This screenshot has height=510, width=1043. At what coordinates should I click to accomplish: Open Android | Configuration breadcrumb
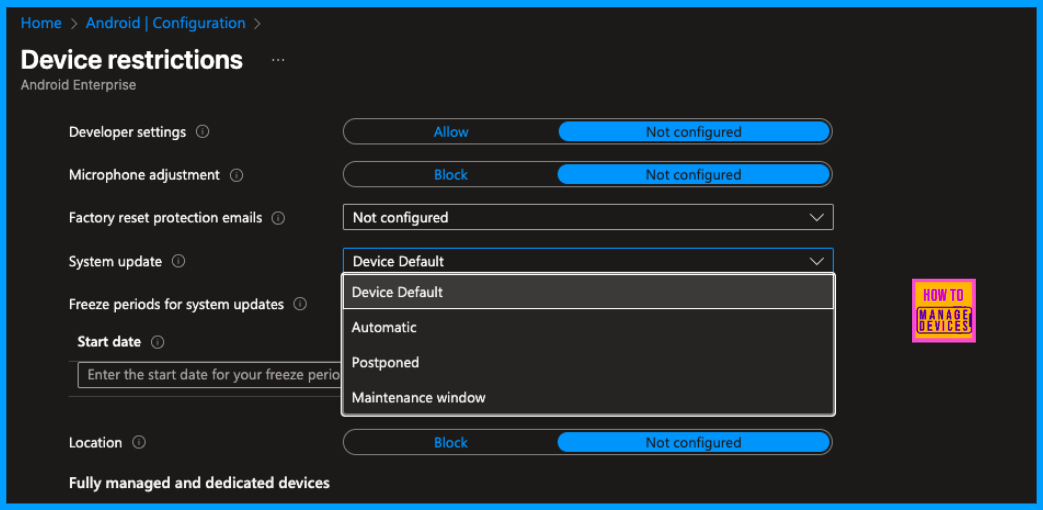tap(166, 23)
